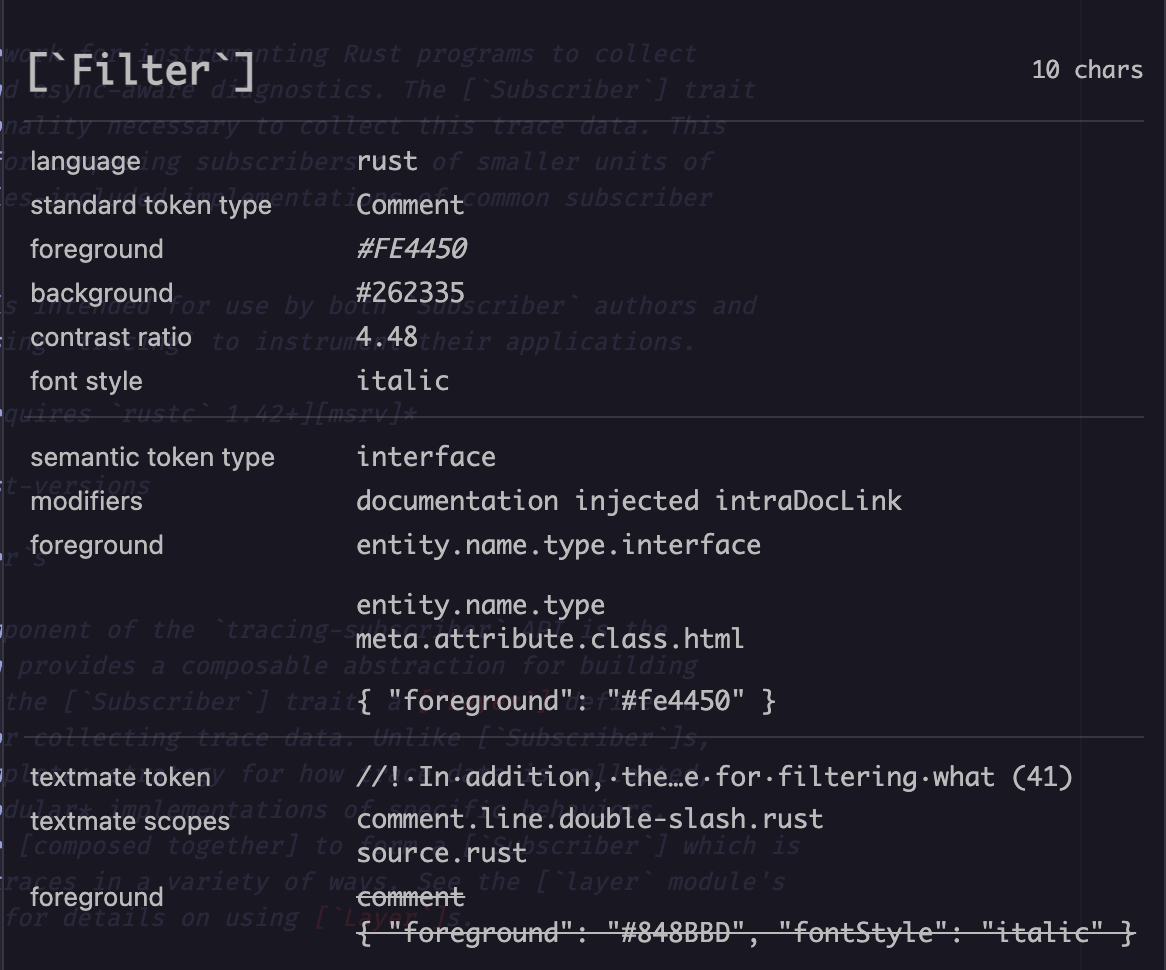1166x970 pixels.
Task: Click the textmate token comment preview text
Action: click(x=715, y=775)
